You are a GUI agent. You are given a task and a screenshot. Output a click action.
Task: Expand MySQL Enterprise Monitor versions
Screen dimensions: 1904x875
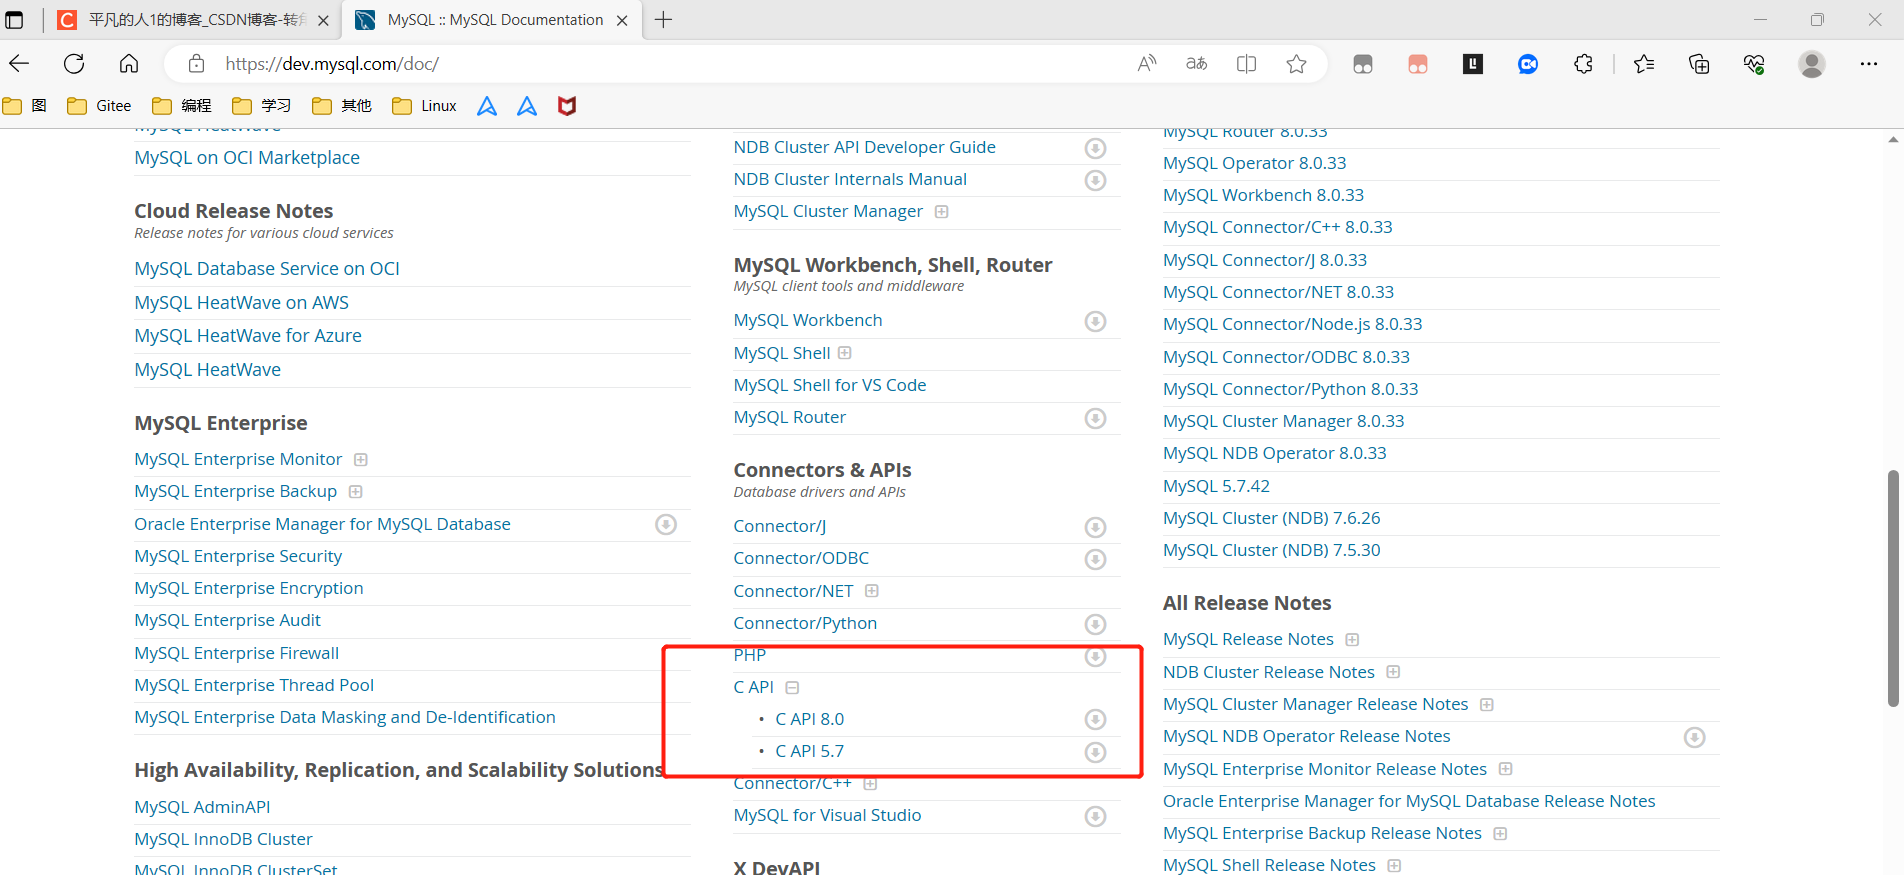(361, 460)
